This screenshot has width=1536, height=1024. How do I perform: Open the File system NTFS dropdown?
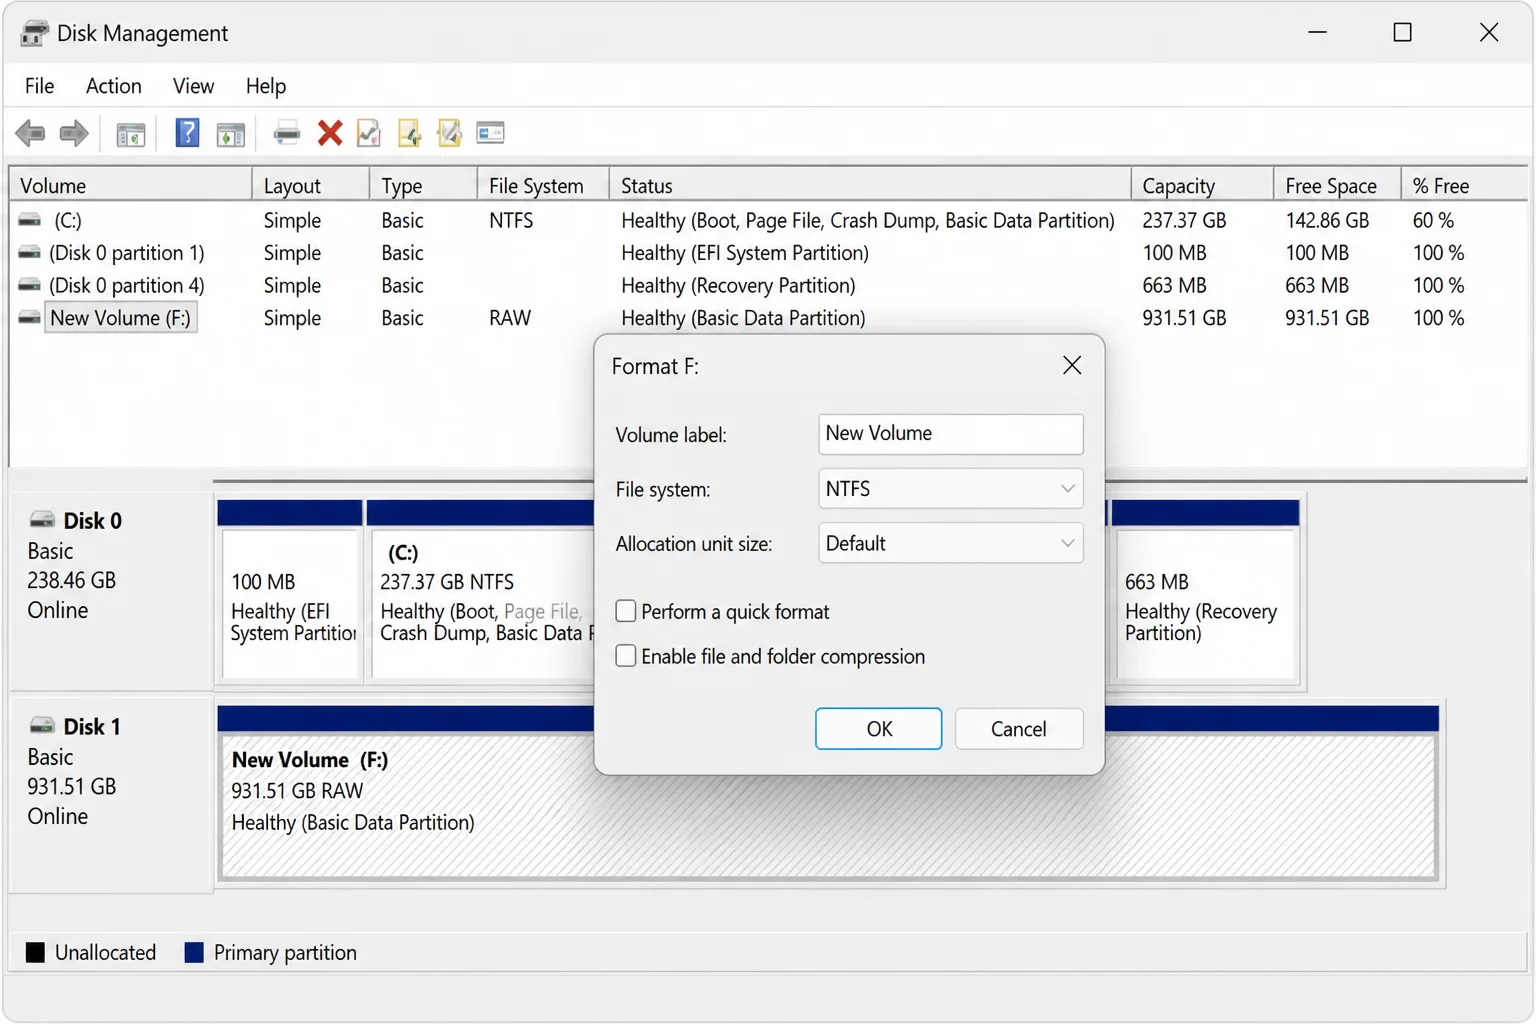(x=950, y=489)
